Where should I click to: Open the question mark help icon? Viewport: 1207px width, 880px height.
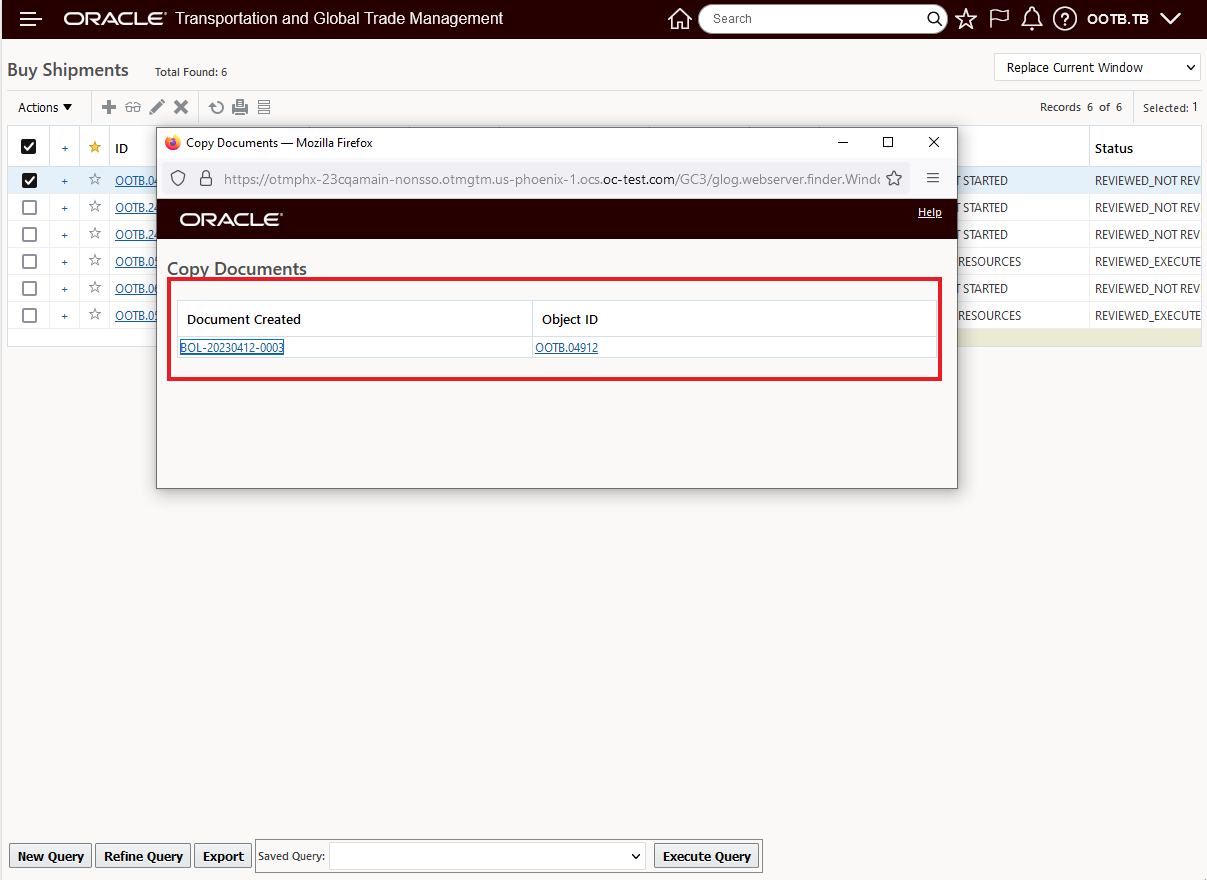pyautogui.click(x=1064, y=19)
